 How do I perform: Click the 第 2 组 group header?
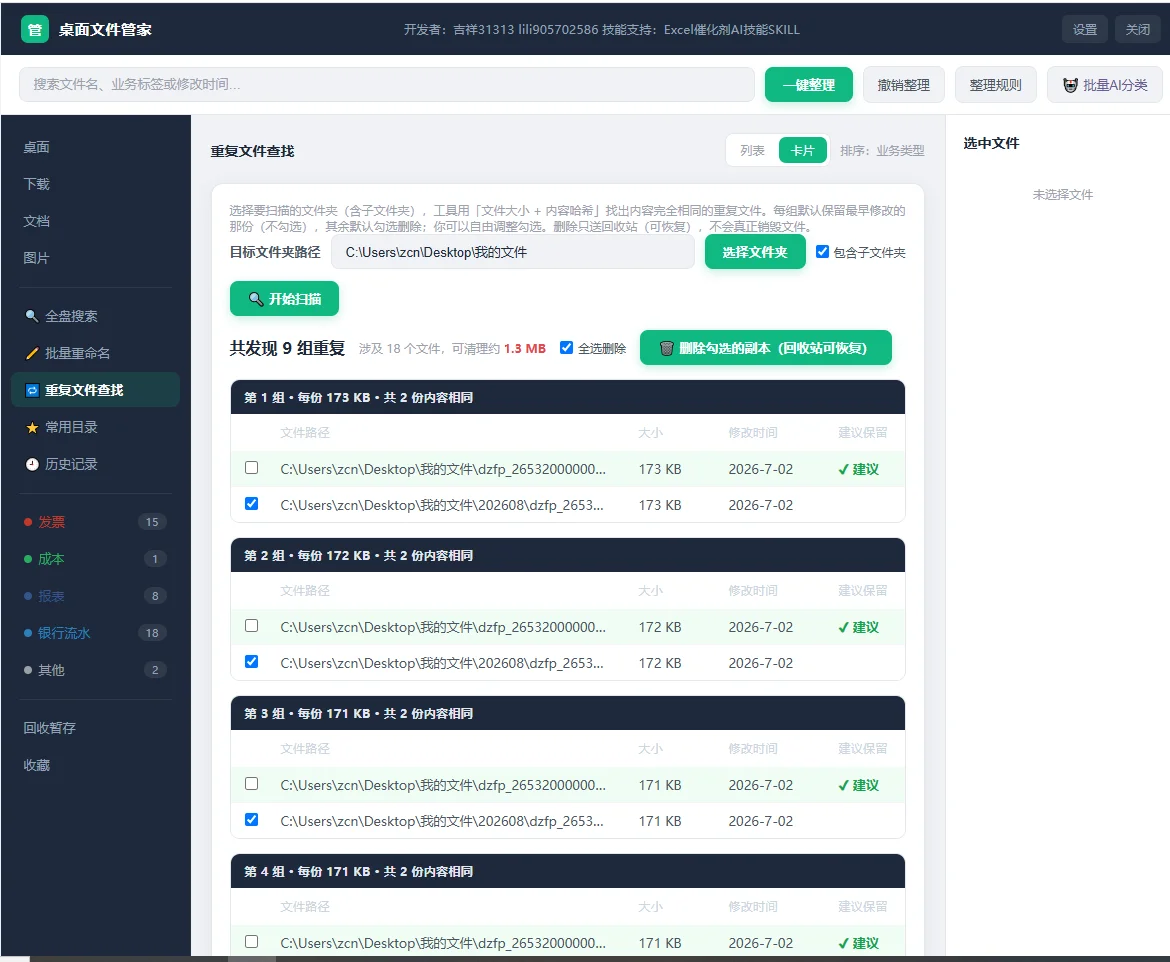(568, 555)
